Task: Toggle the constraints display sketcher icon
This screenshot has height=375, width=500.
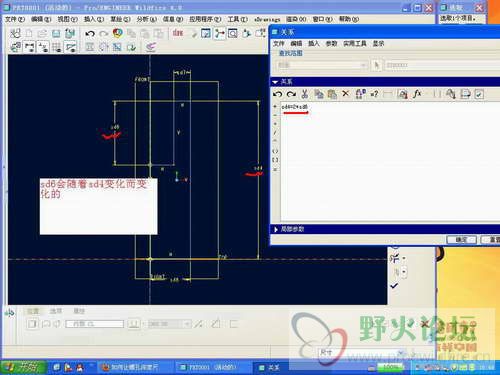Action: point(43,47)
